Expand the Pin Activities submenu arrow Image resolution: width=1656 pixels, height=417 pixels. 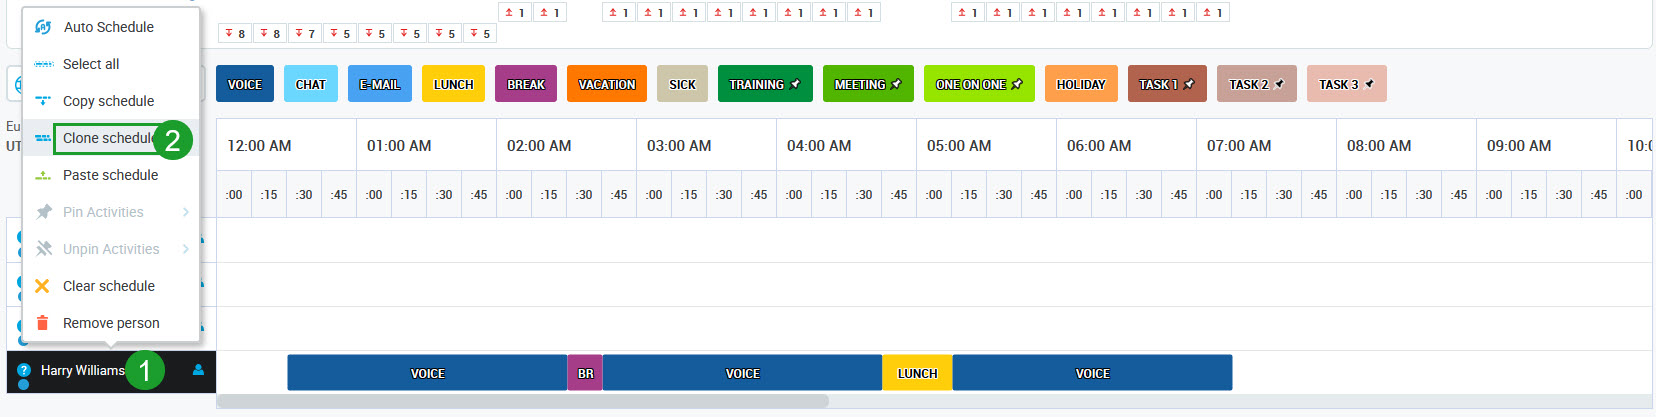[x=186, y=212]
